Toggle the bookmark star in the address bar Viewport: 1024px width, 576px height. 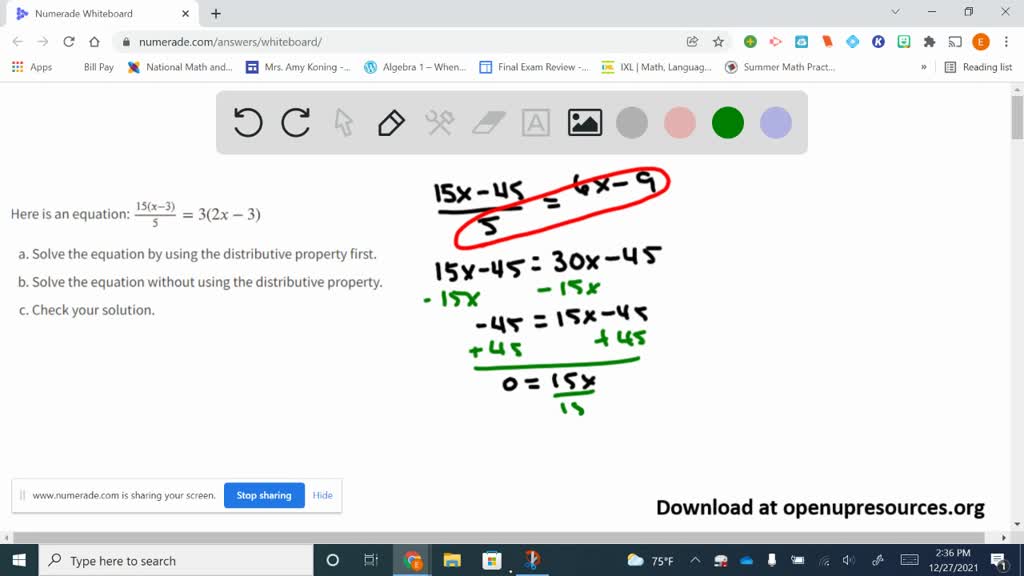pyautogui.click(x=717, y=41)
